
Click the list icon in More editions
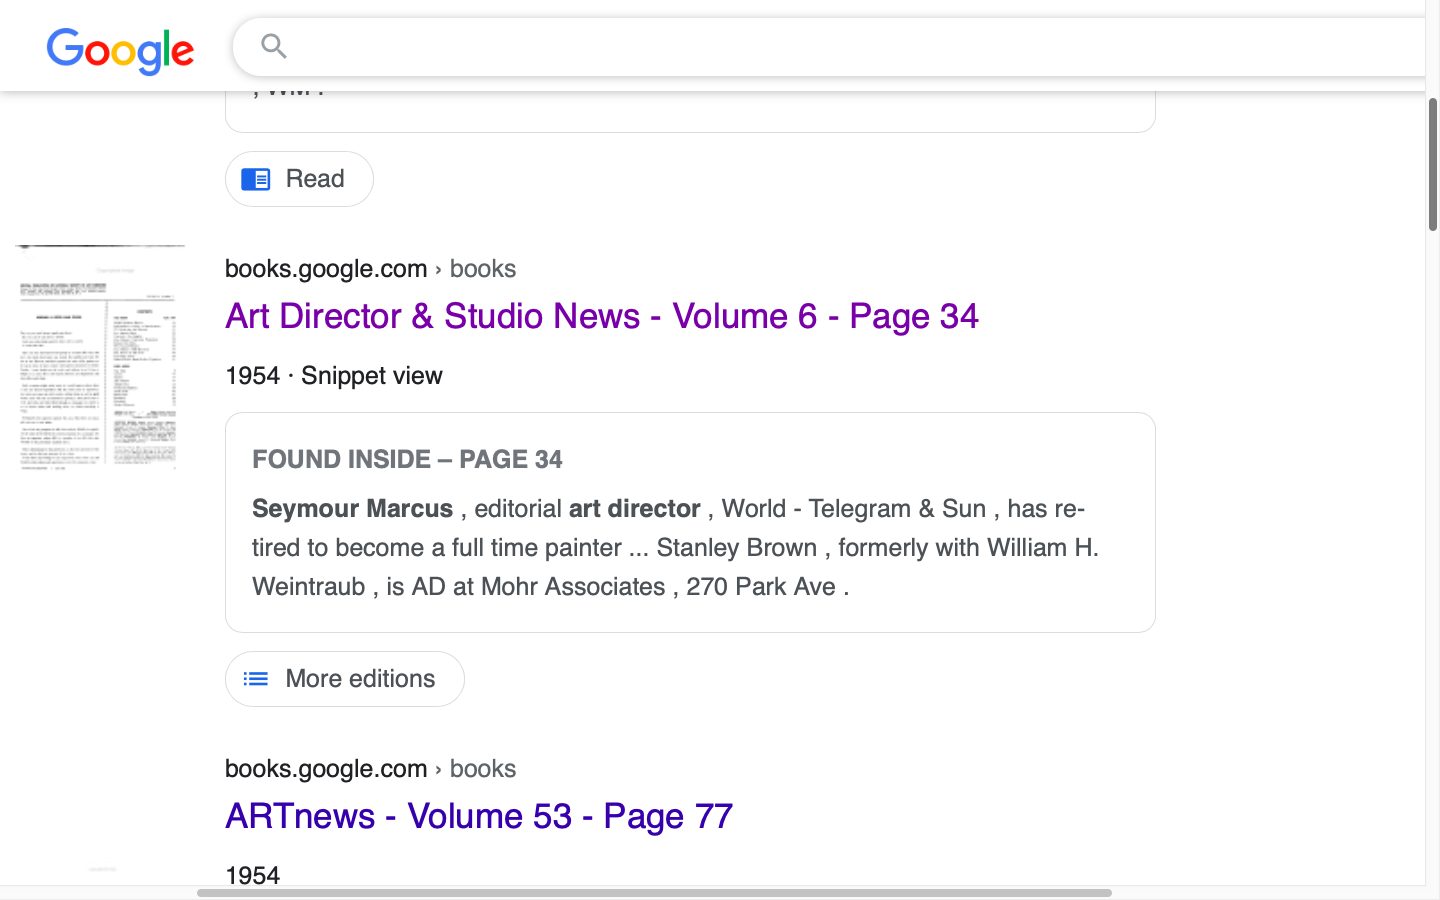256,679
